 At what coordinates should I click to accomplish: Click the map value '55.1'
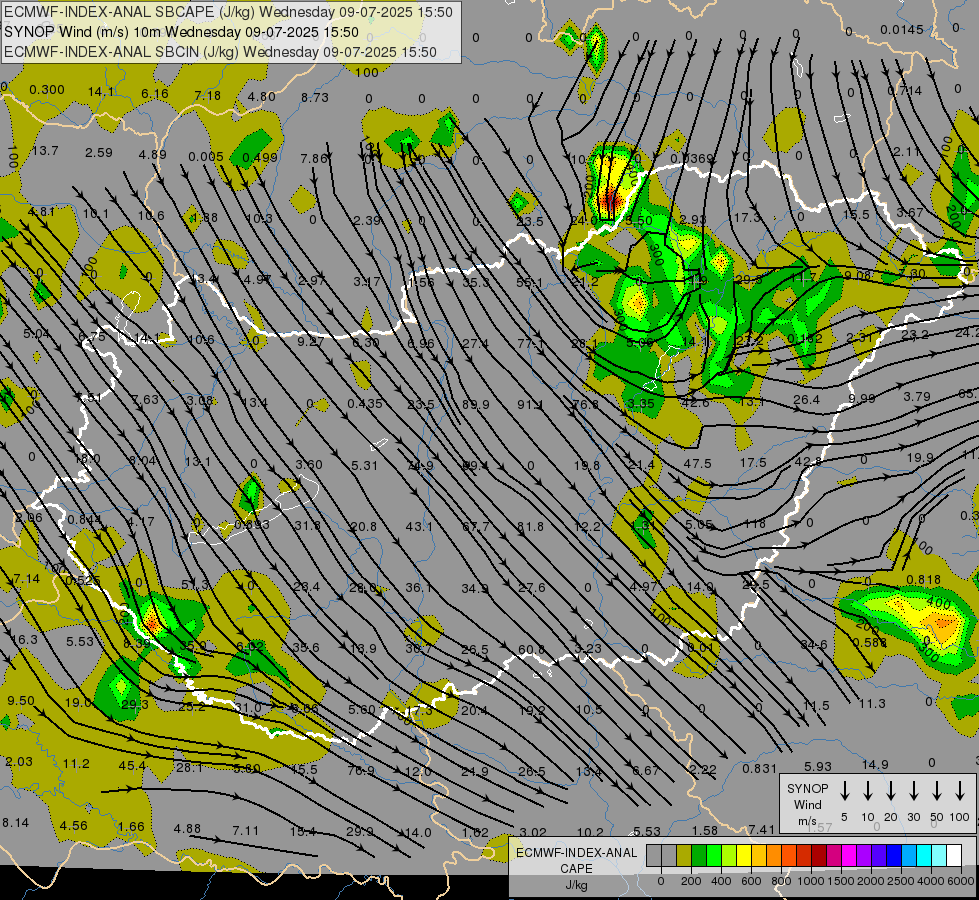(x=529, y=283)
